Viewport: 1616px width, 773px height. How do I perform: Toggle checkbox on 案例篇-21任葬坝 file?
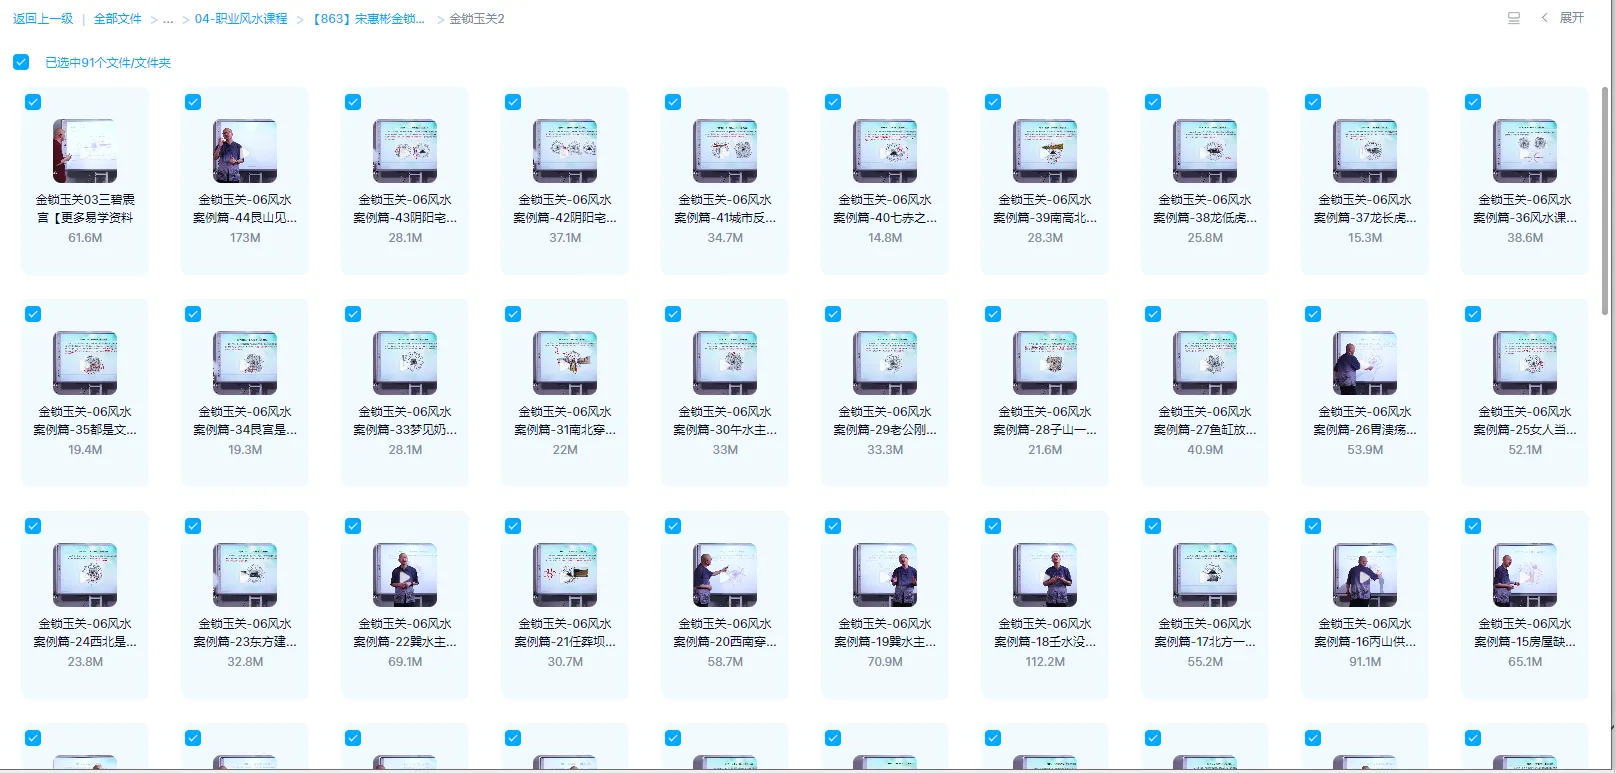coord(513,526)
